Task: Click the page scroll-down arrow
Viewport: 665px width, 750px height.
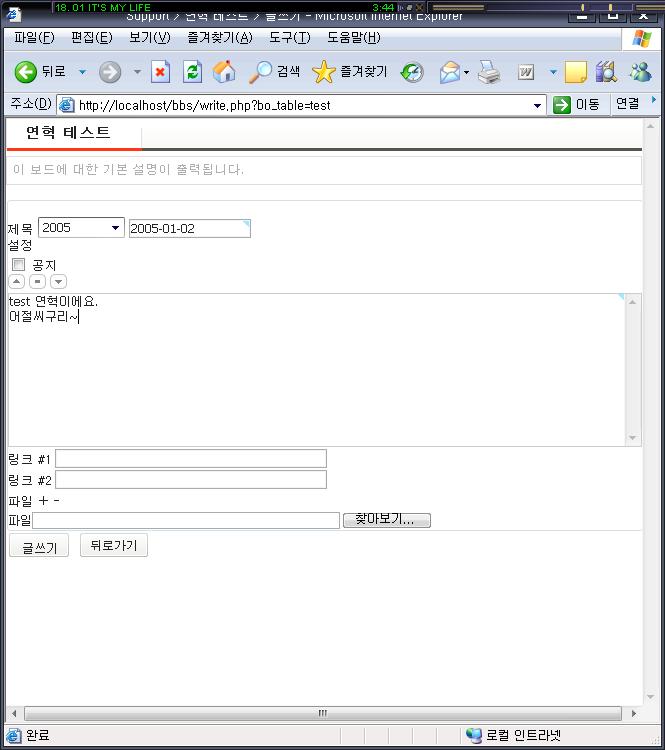Action: pyautogui.click(x=650, y=697)
